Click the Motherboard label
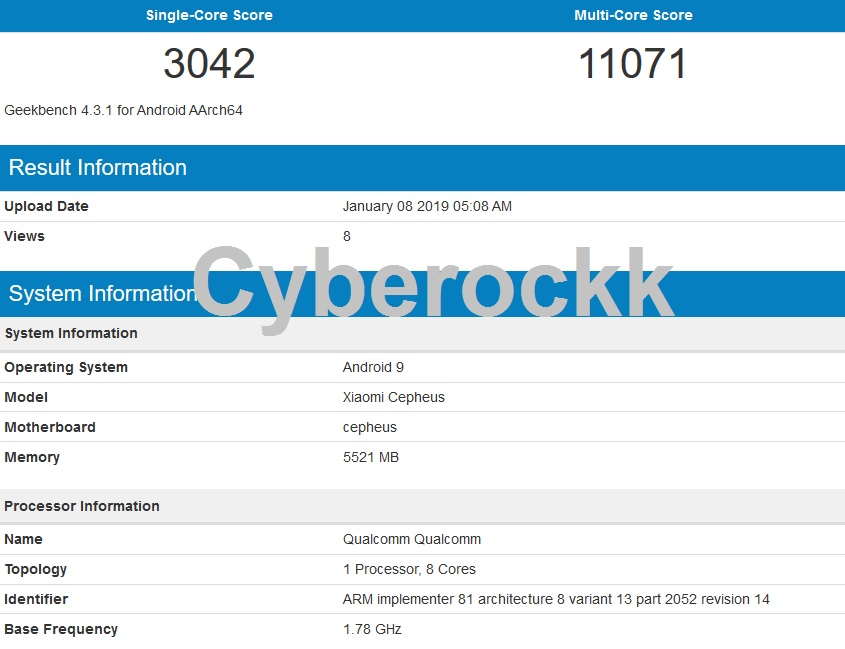Screen dimensions: 845x649 (x=50, y=427)
